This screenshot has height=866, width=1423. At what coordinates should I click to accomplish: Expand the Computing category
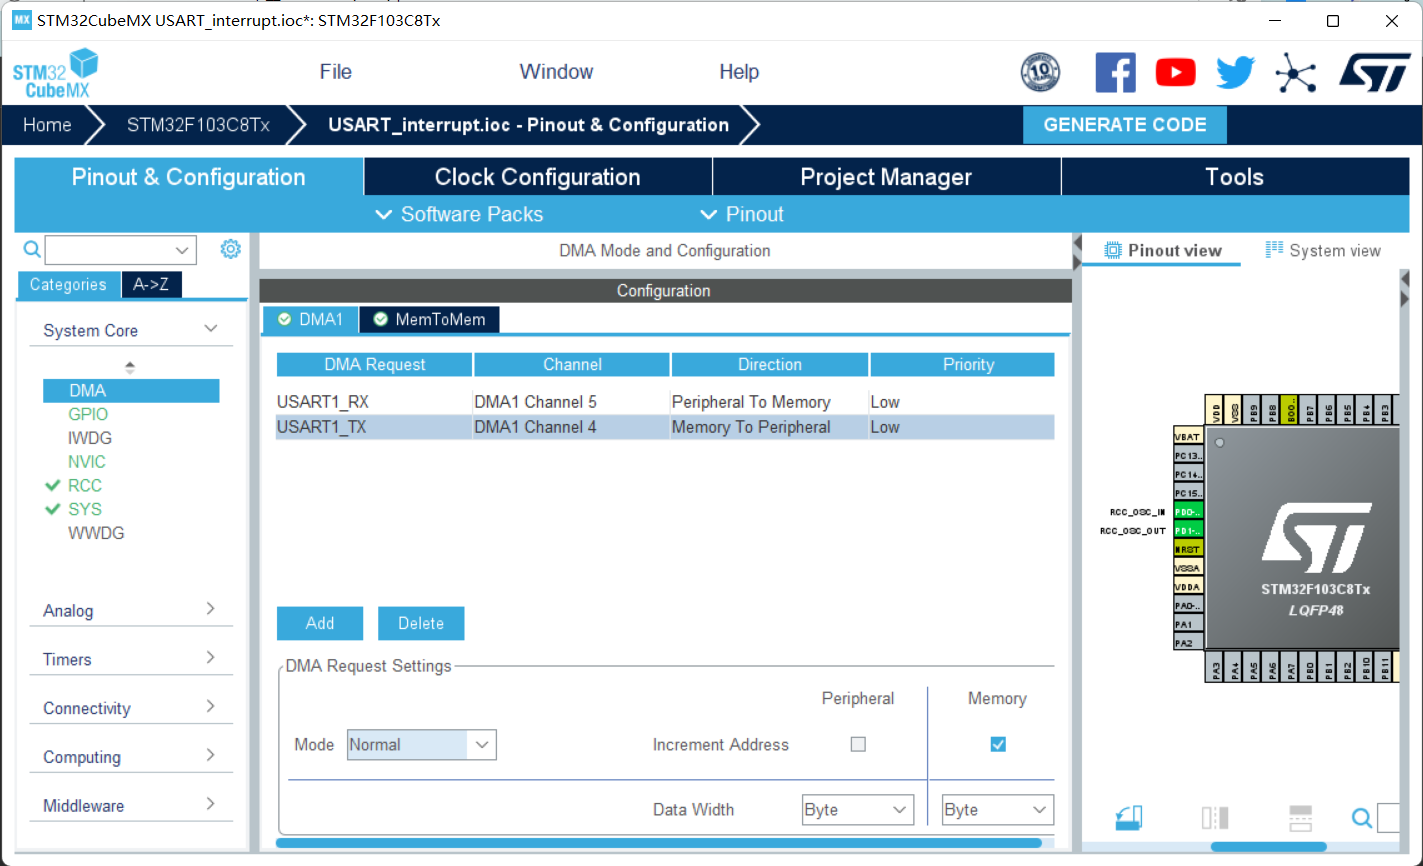point(130,757)
